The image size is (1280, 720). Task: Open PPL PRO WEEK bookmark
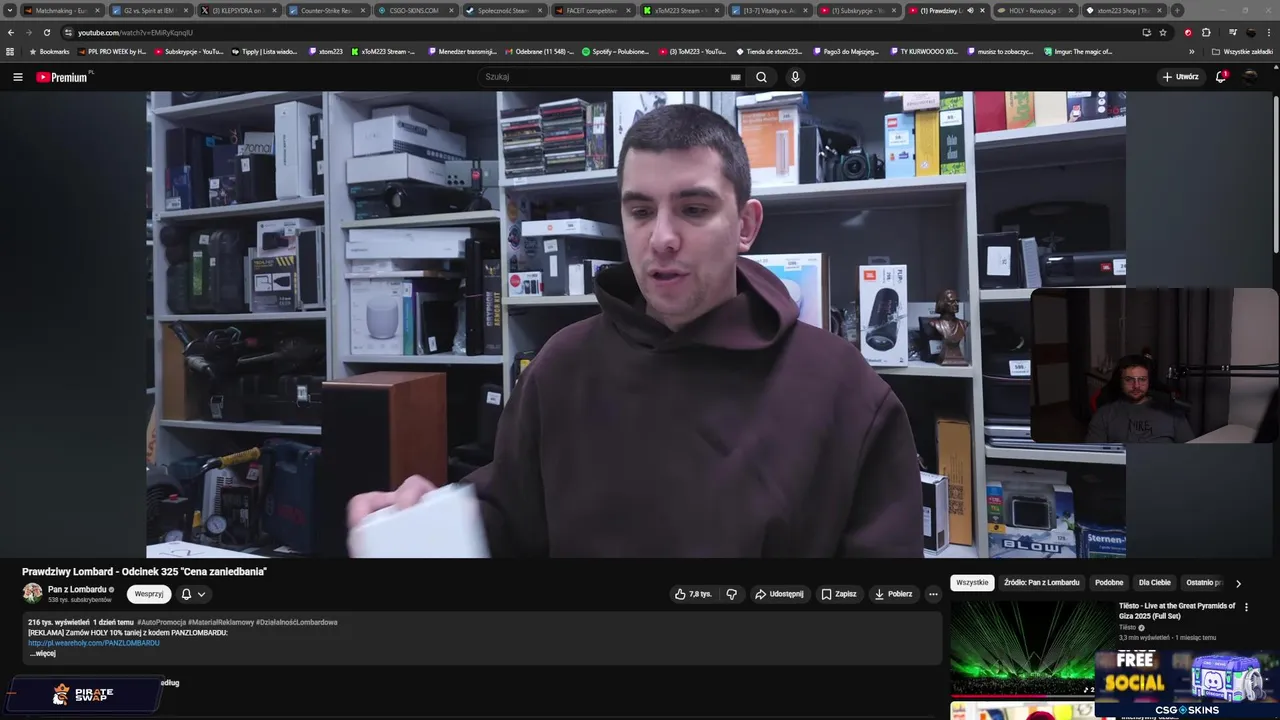pos(112,51)
